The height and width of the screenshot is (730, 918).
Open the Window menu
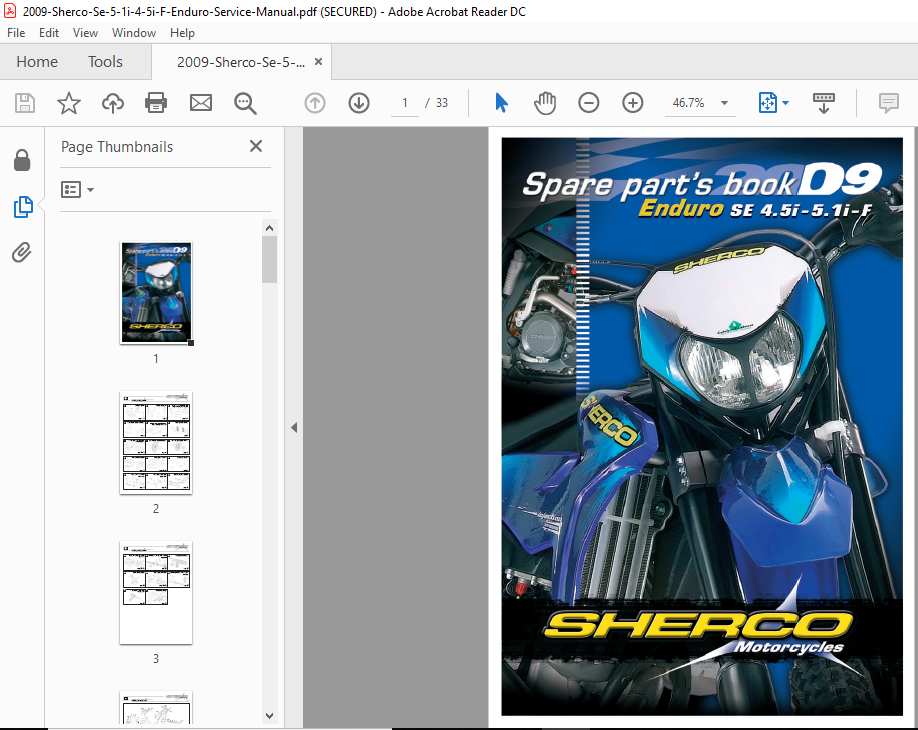click(133, 33)
